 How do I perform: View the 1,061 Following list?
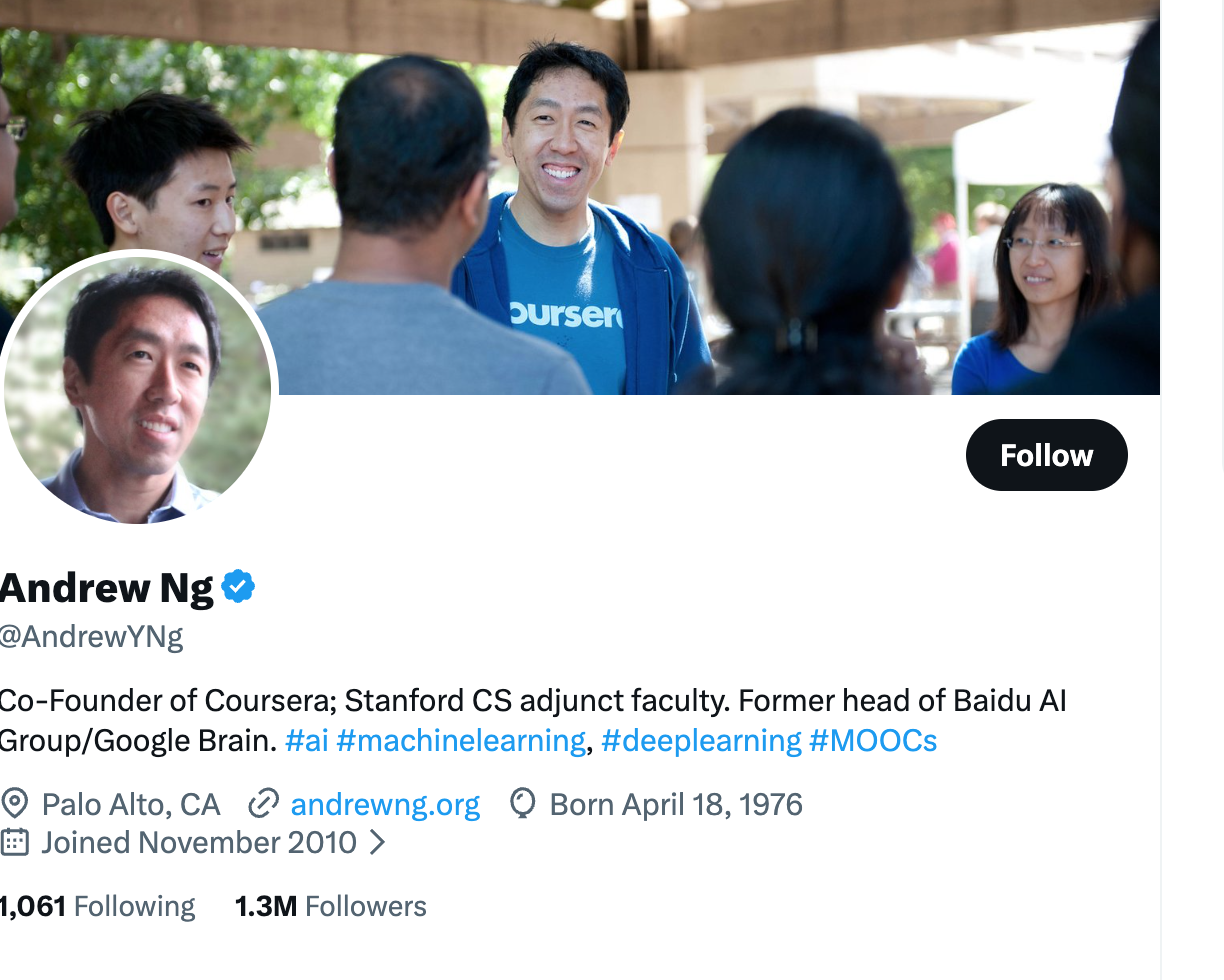click(98, 907)
